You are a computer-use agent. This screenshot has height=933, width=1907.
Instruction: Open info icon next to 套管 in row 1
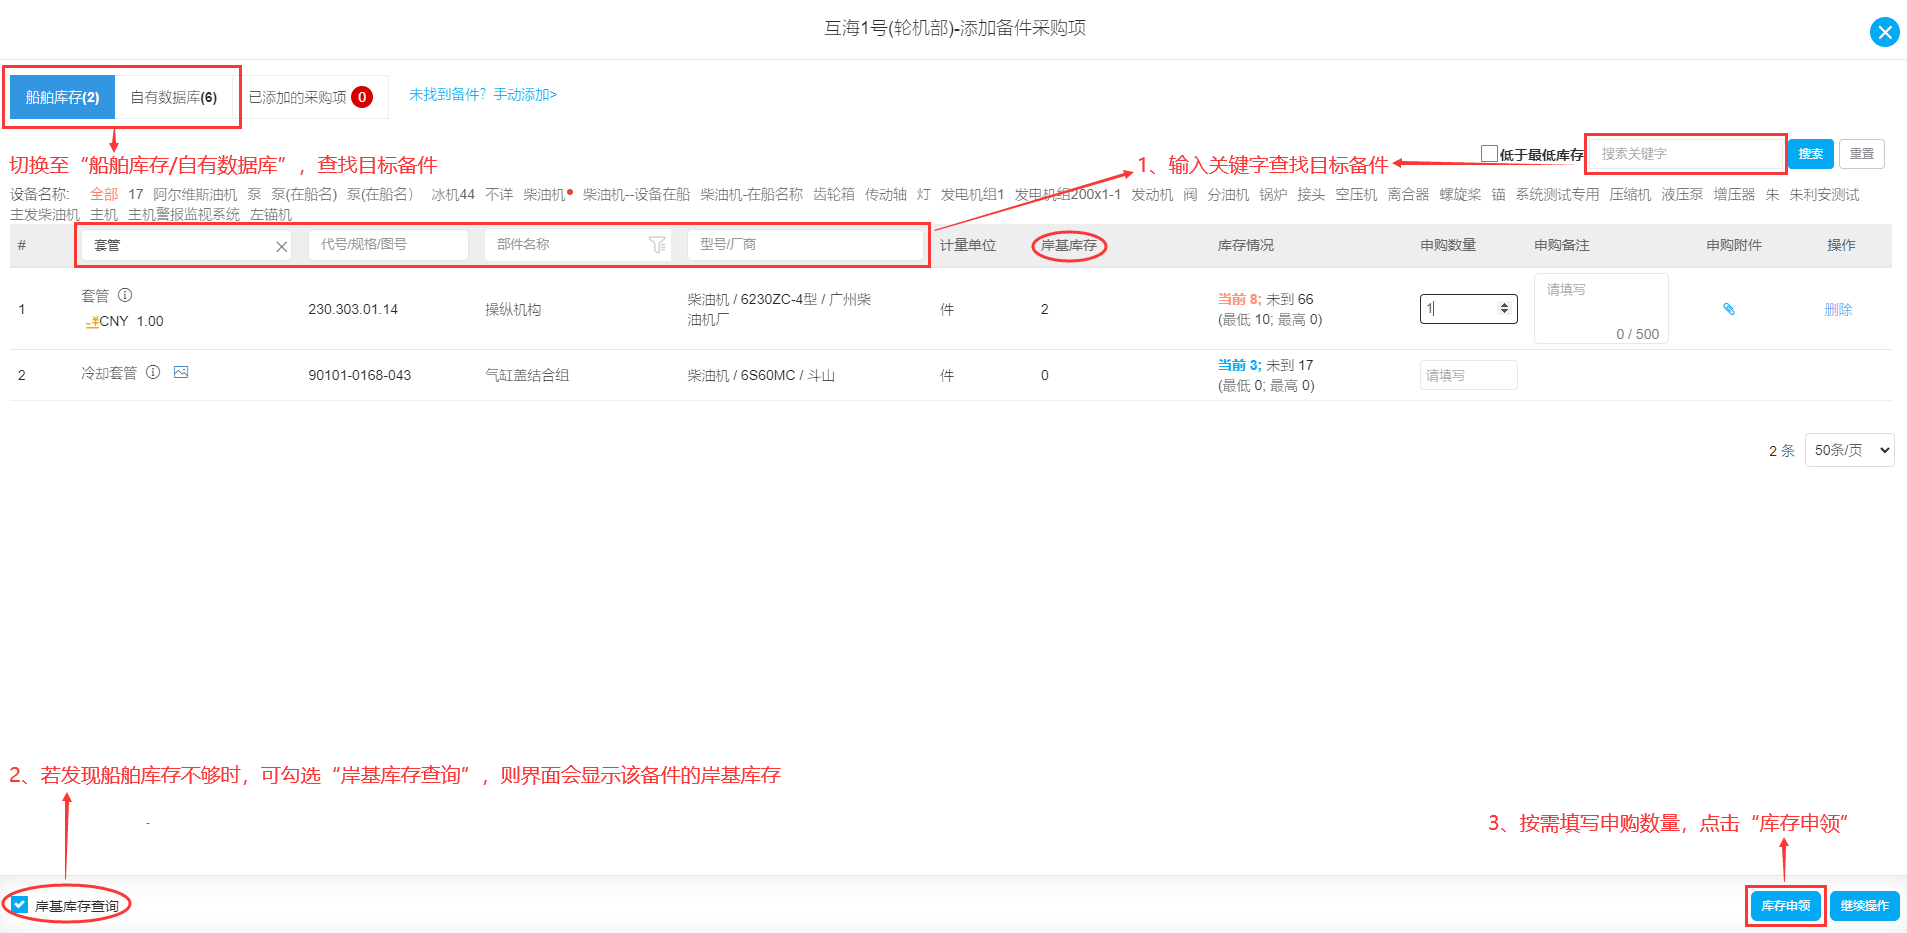125,295
